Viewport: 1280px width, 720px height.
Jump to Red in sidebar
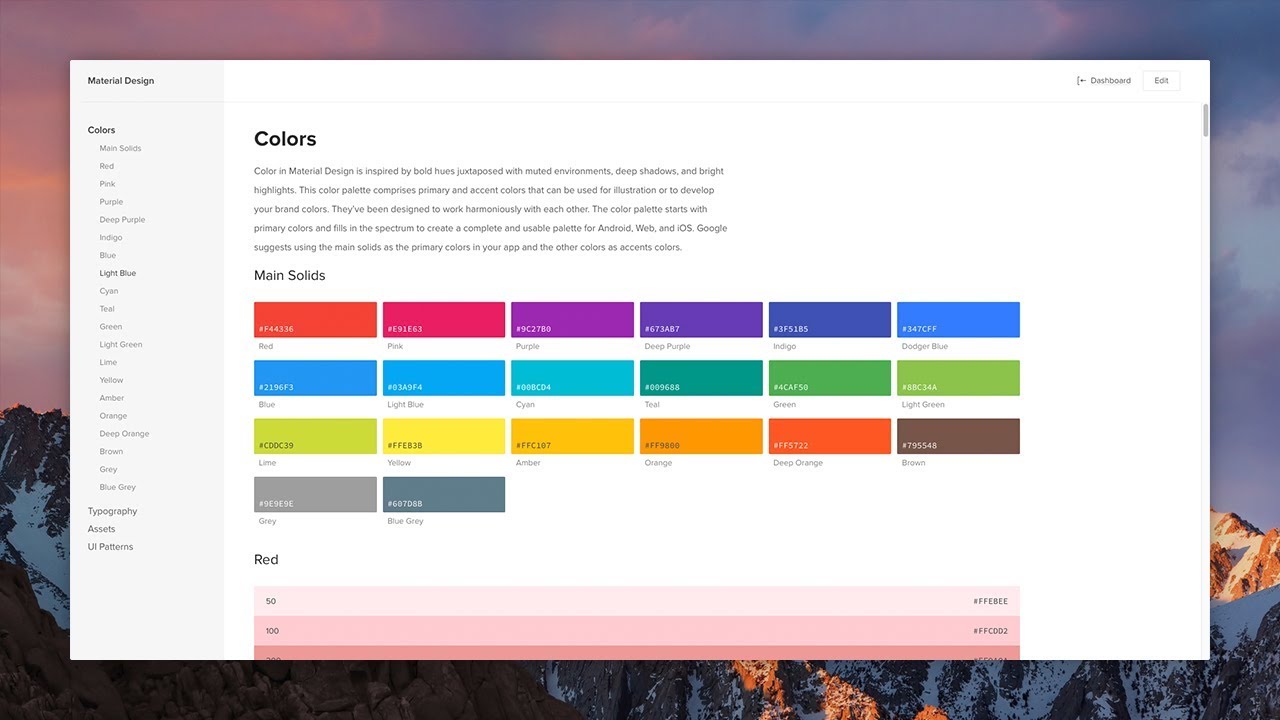[107, 166]
